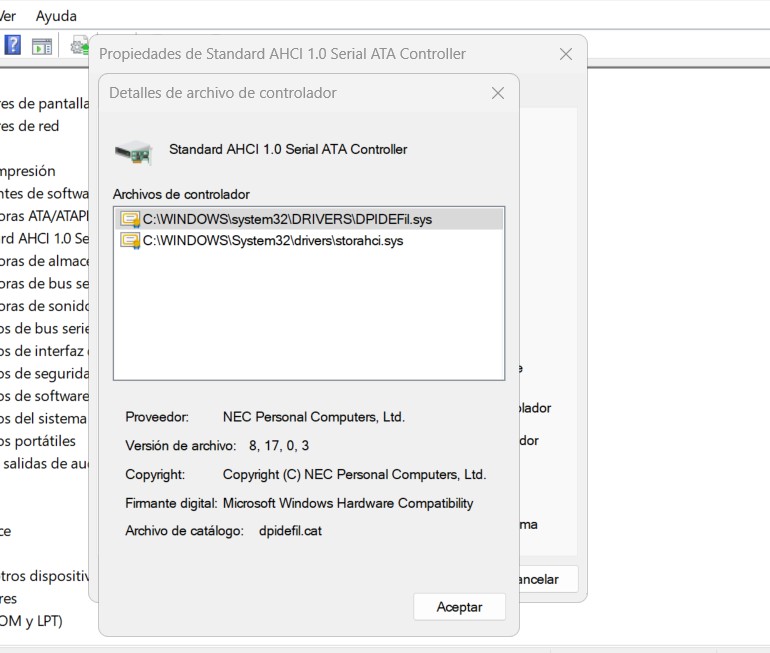Select the 'os del sistema' tree item
The image size is (770, 653).
43,418
